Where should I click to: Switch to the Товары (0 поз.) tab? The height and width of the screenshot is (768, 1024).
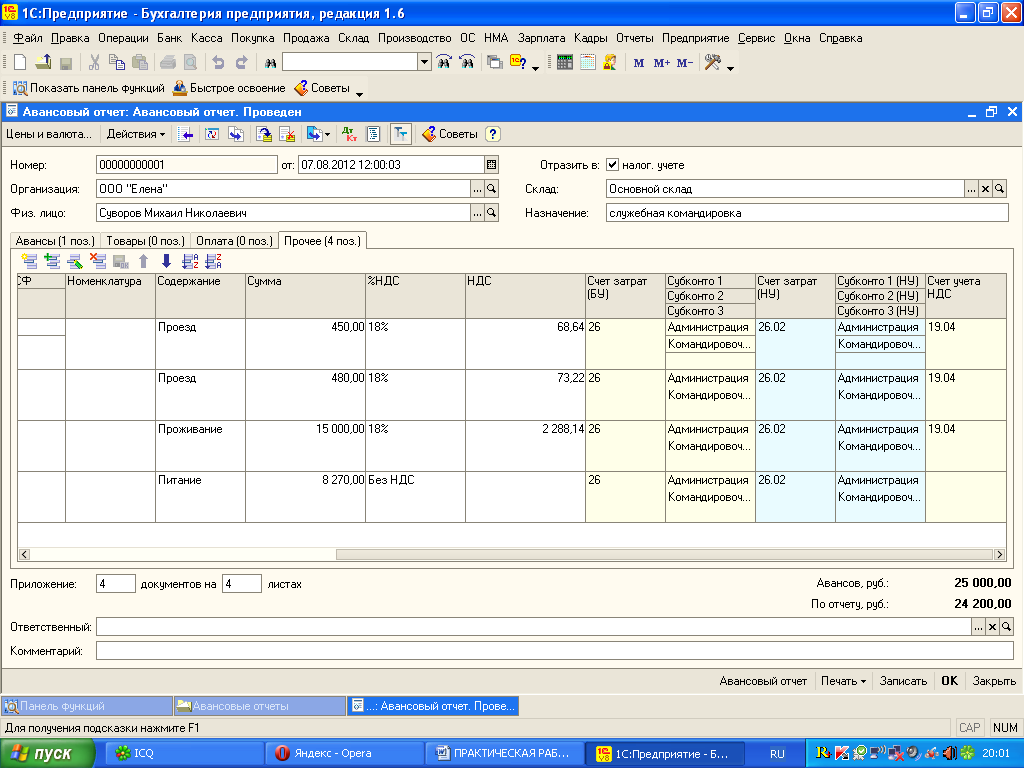pyautogui.click(x=146, y=241)
